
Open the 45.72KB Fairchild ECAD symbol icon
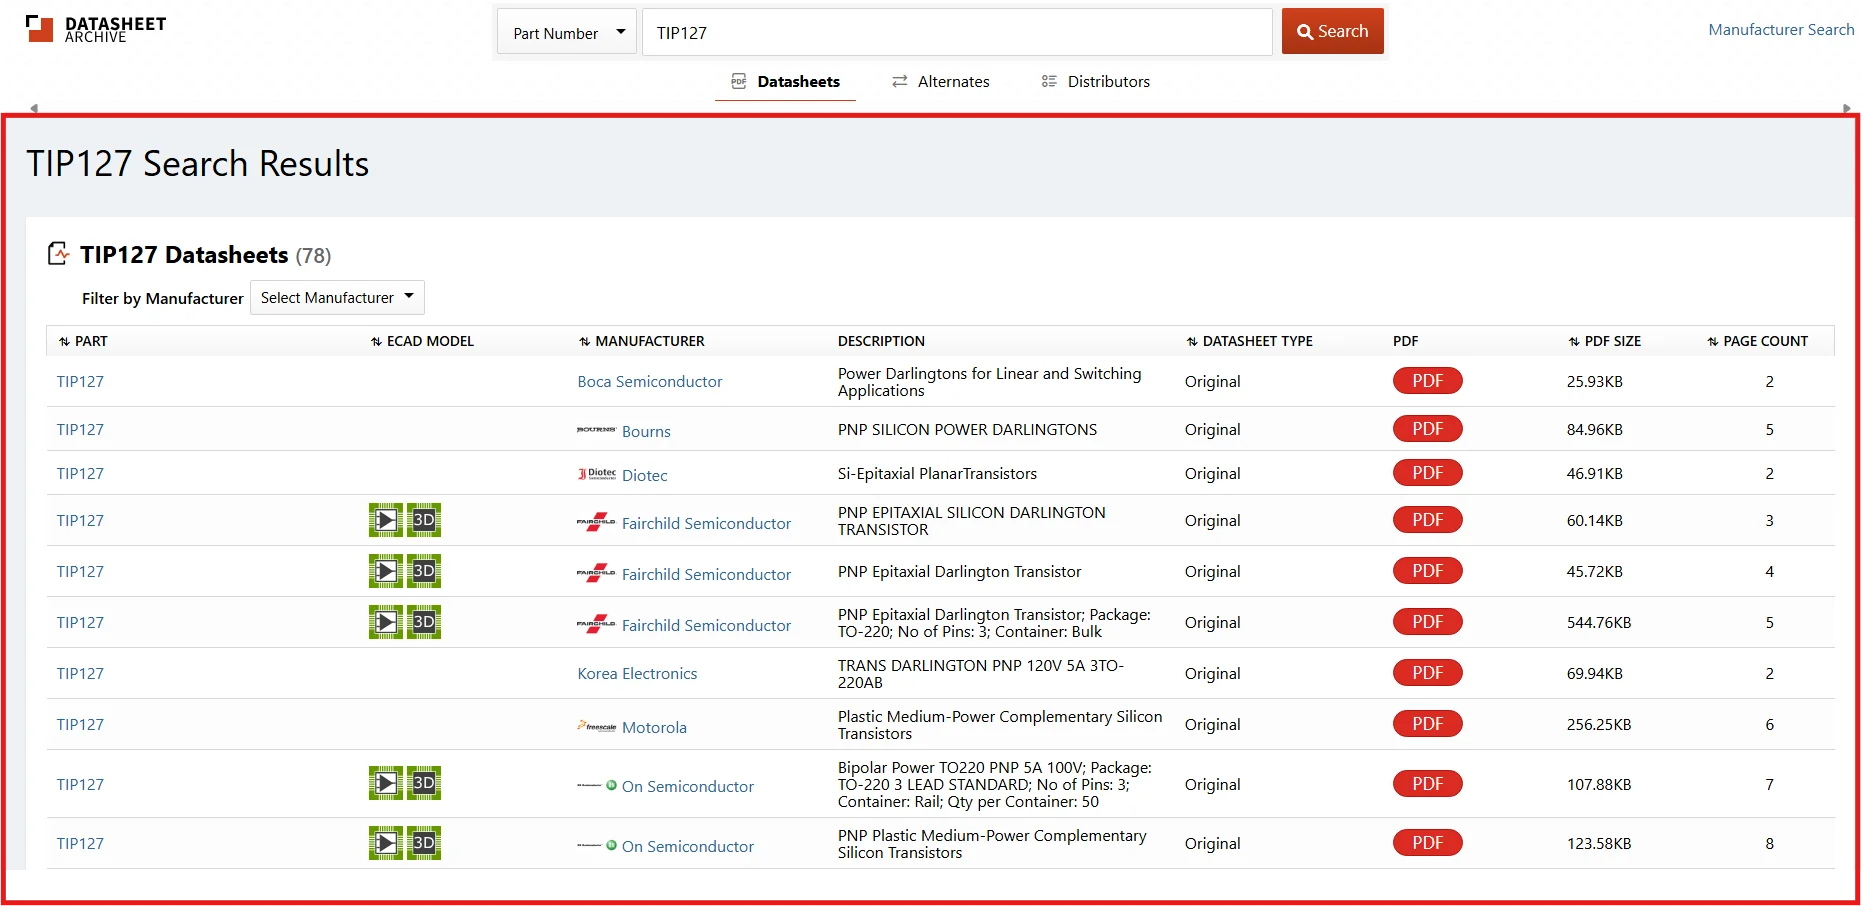pyautogui.click(x=386, y=571)
